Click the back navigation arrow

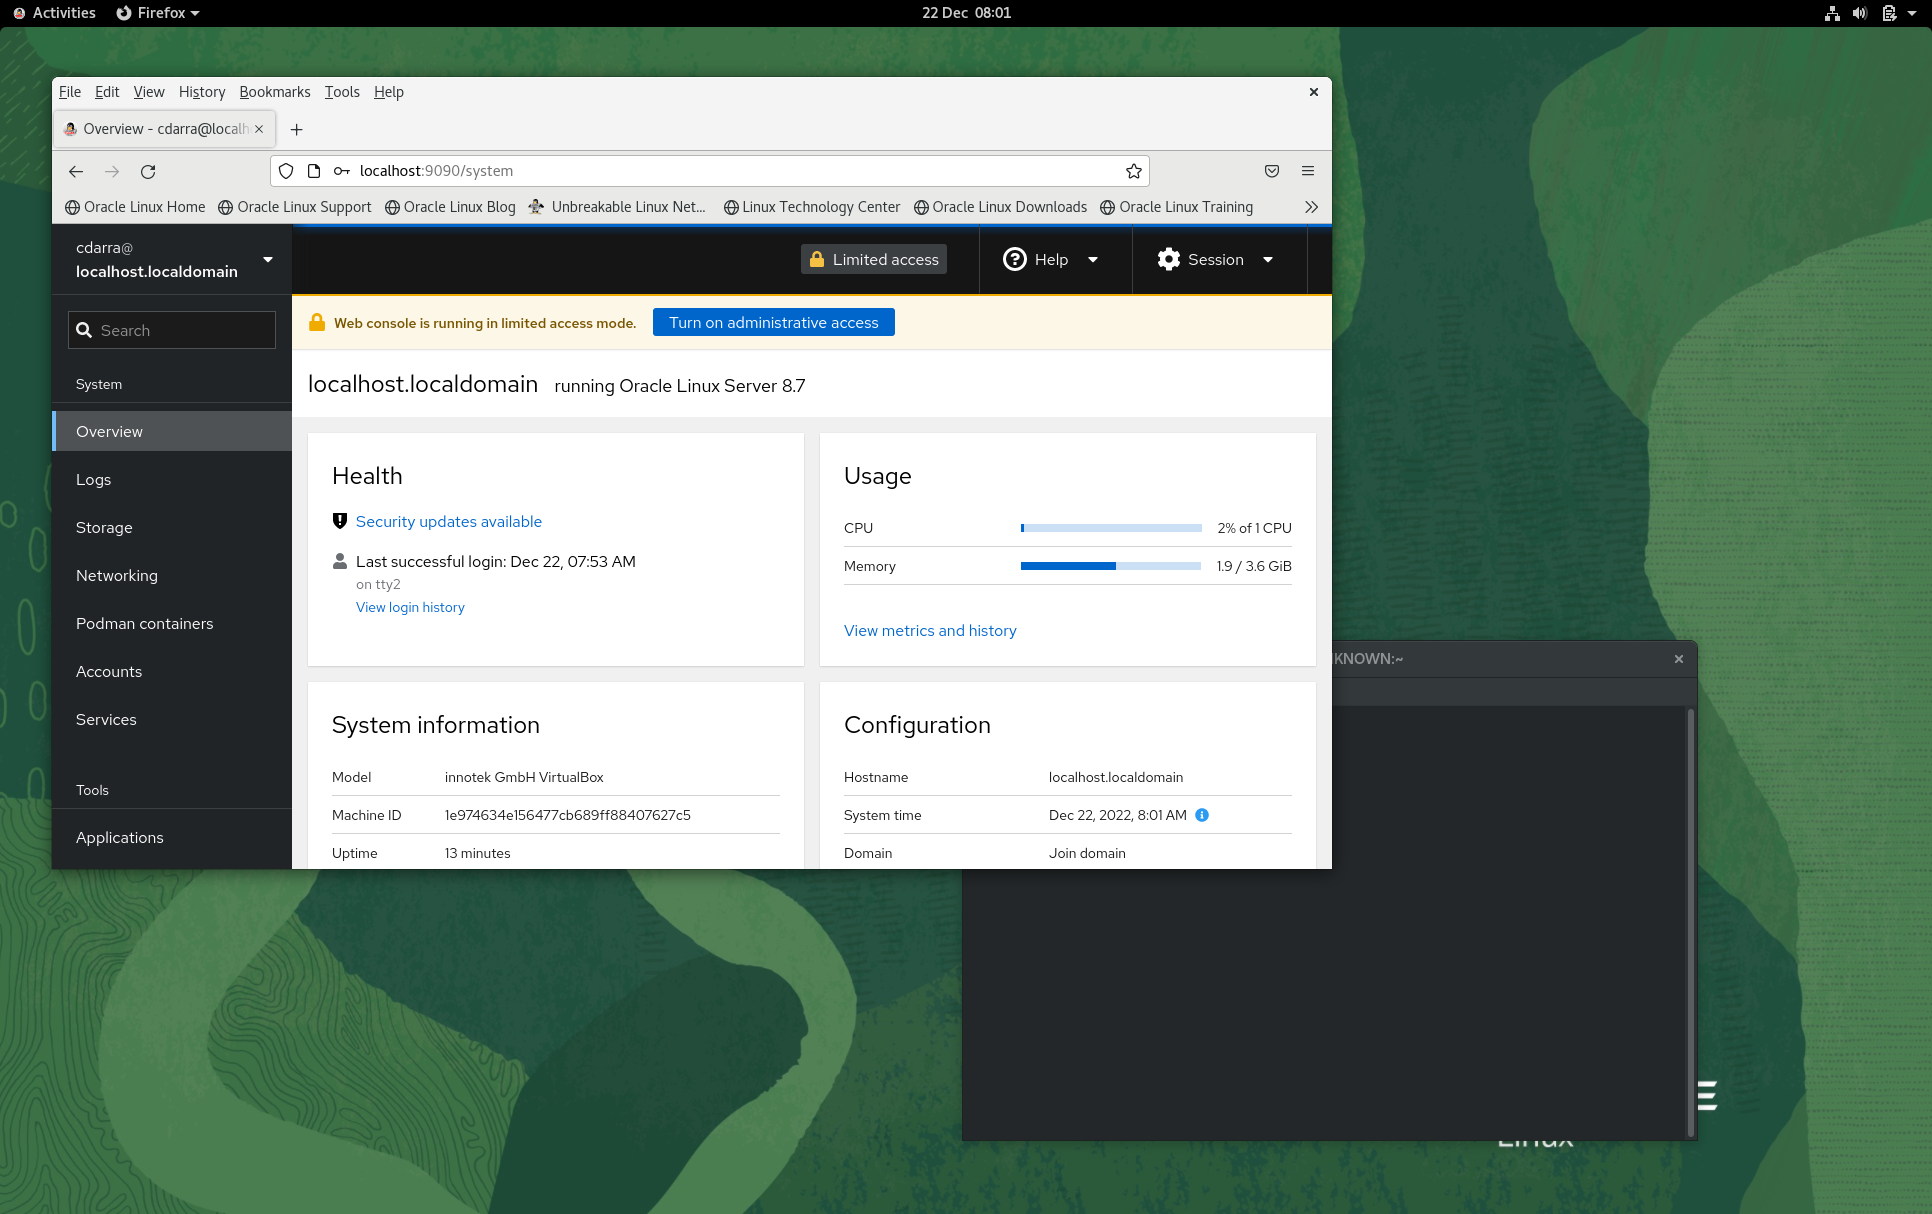click(x=76, y=171)
